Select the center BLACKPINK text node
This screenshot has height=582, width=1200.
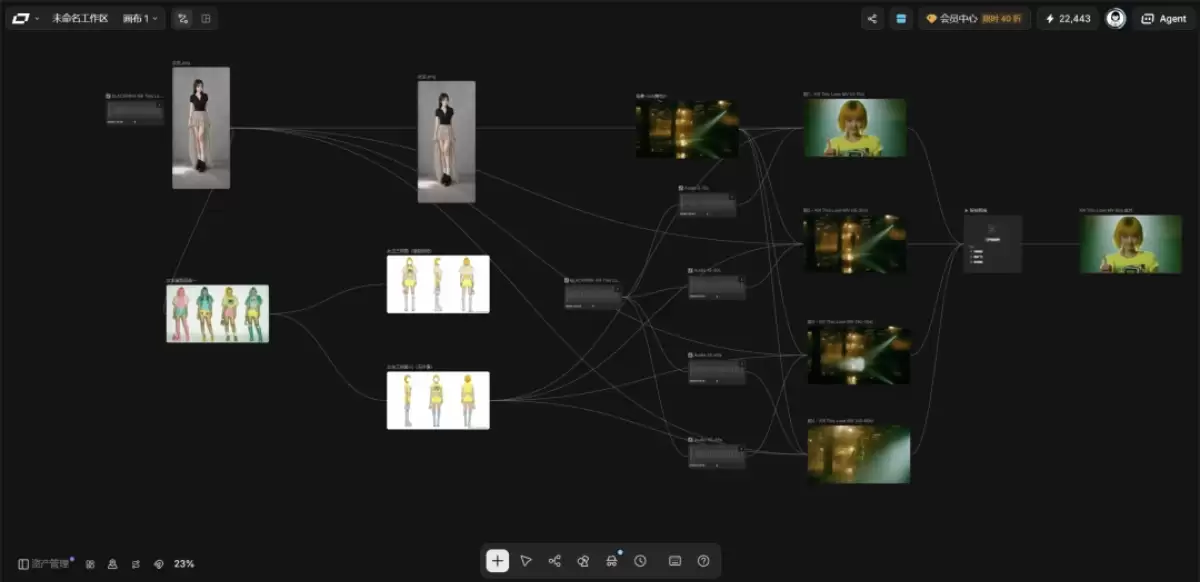(x=593, y=296)
